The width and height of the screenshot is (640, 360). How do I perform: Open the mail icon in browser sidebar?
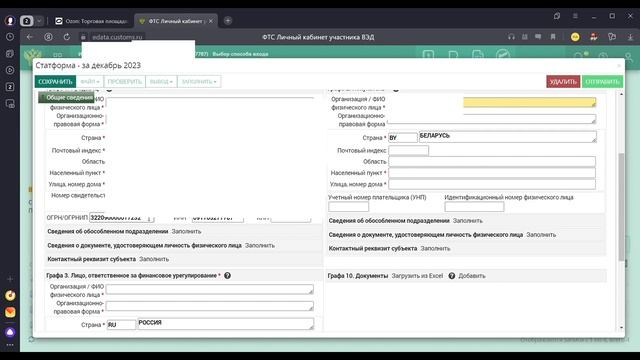[x=10, y=312]
